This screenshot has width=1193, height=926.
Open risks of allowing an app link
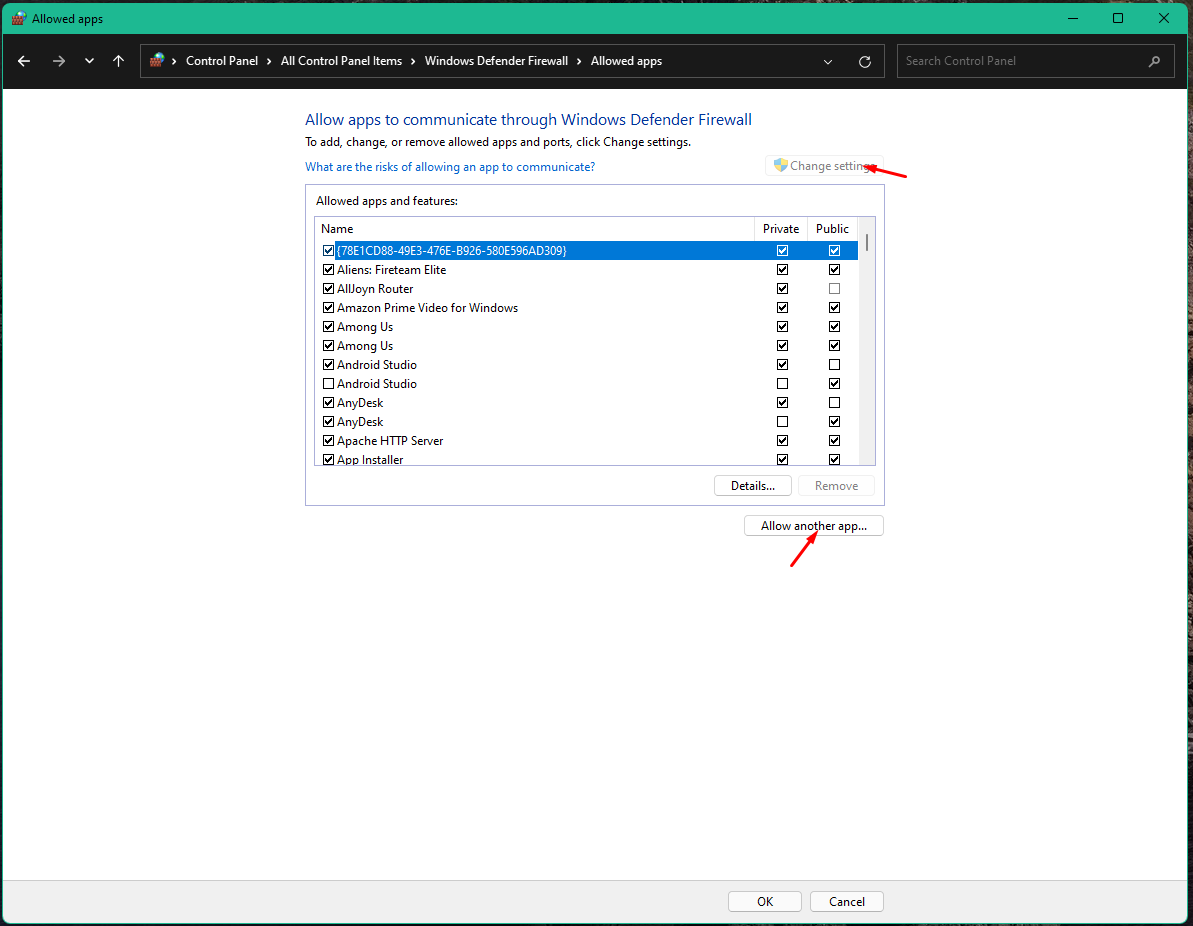point(450,167)
